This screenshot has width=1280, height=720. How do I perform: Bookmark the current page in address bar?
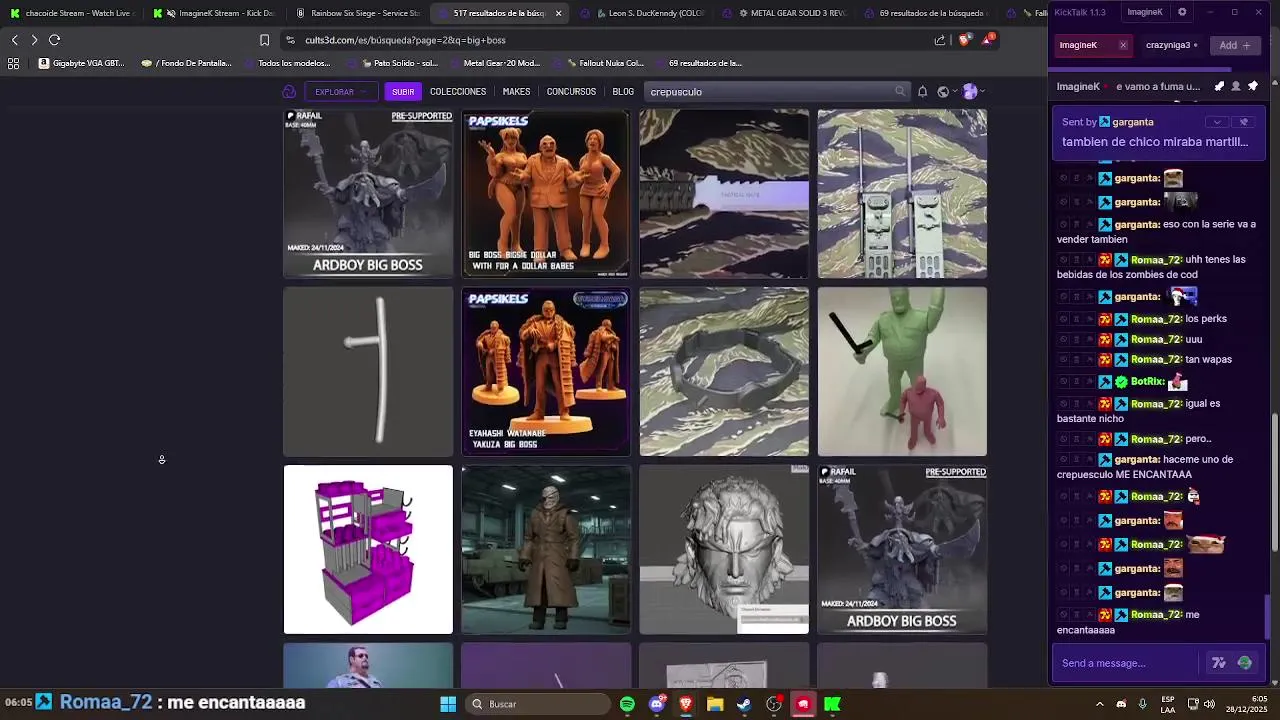coord(264,40)
